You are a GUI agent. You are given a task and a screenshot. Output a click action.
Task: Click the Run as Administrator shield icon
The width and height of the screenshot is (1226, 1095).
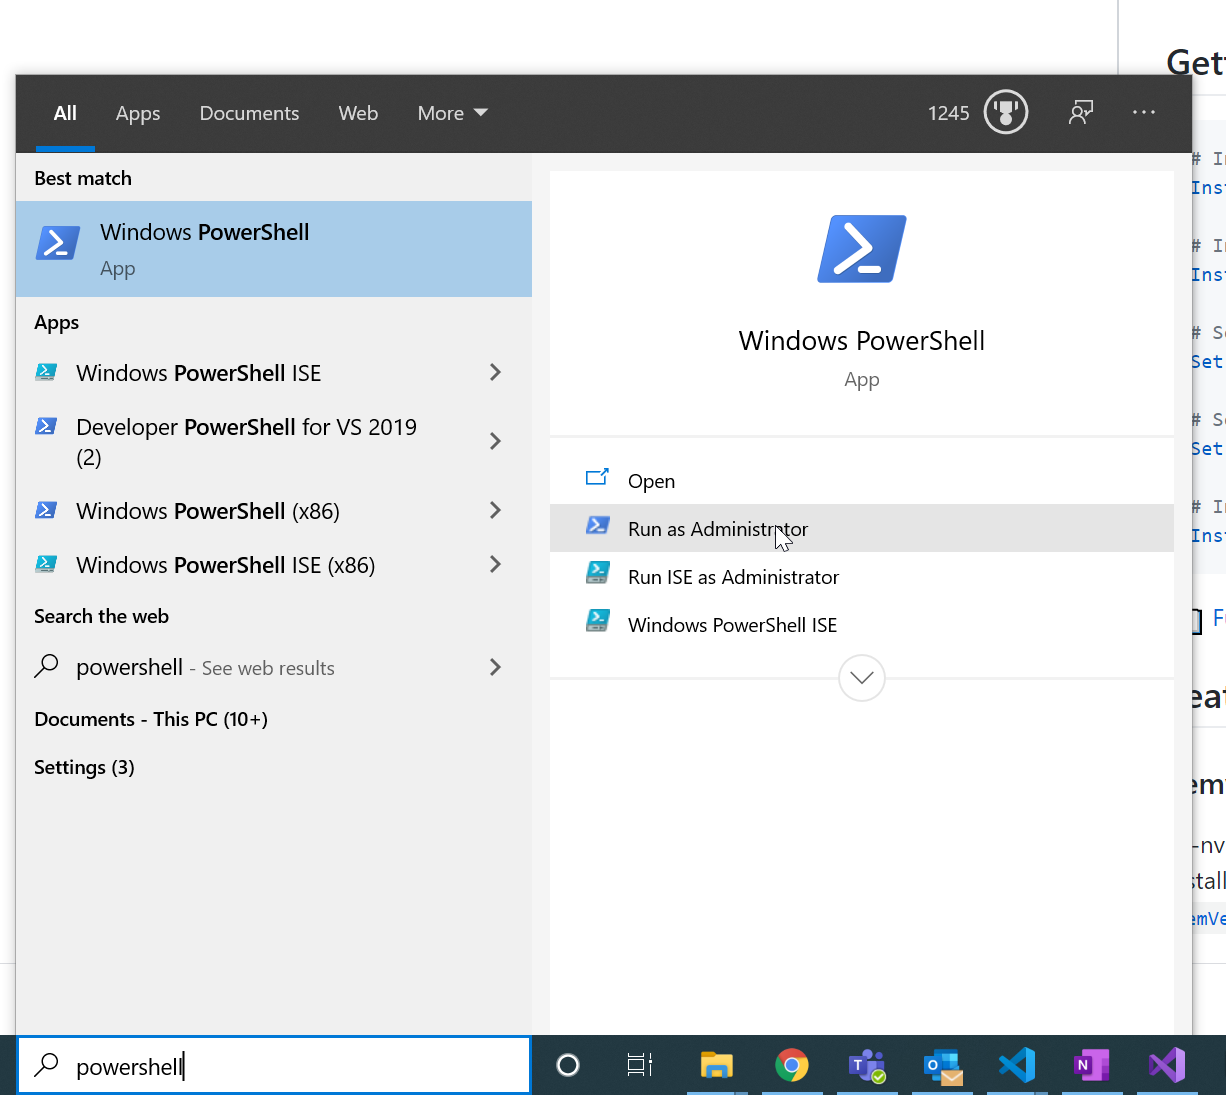(x=598, y=525)
